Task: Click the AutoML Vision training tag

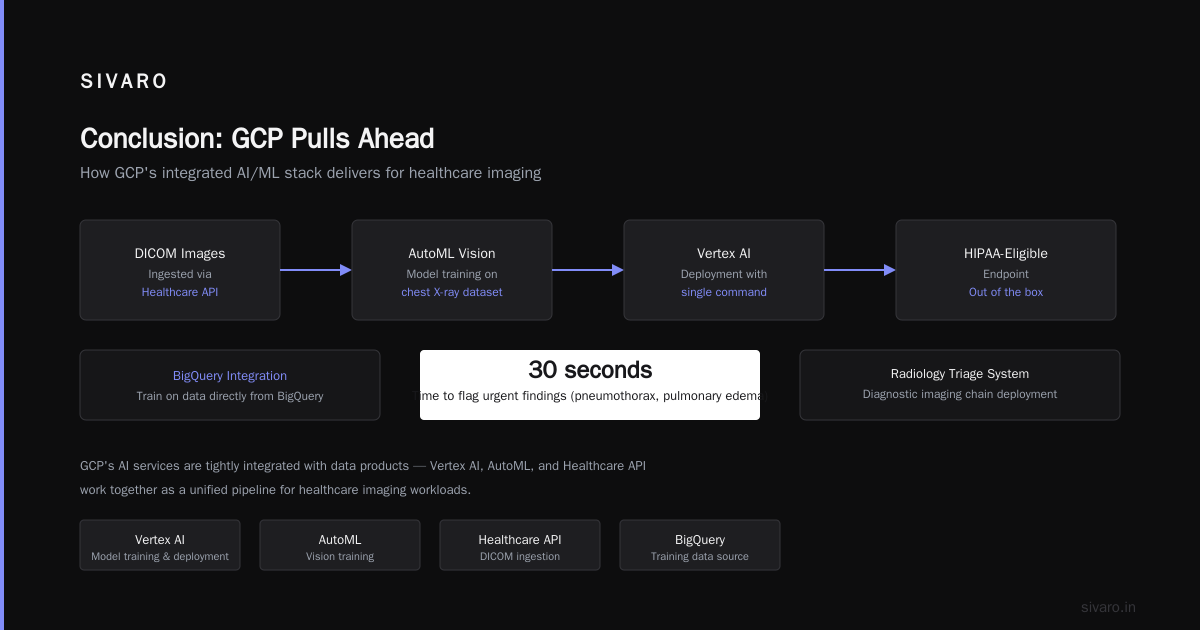Action: click(340, 545)
